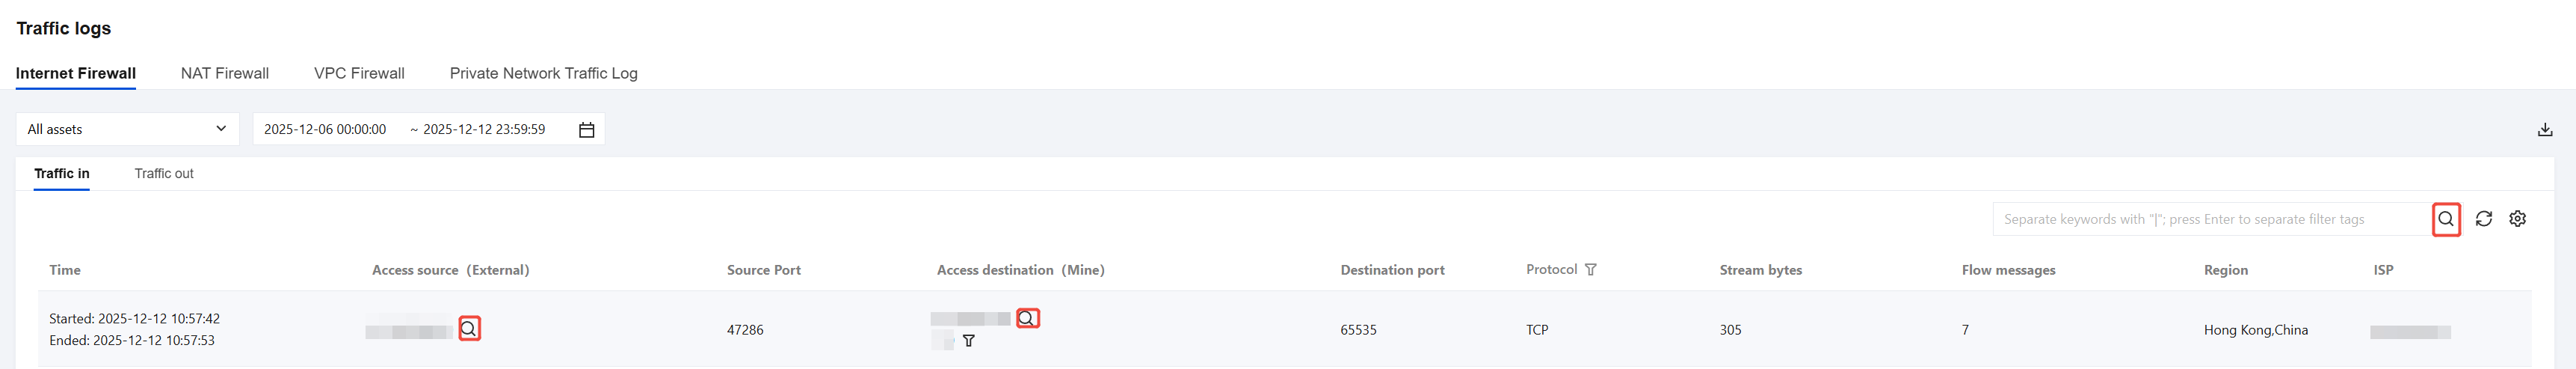Click the search magnifier next to keyword field
This screenshot has height=369, width=2576.
point(2445,219)
